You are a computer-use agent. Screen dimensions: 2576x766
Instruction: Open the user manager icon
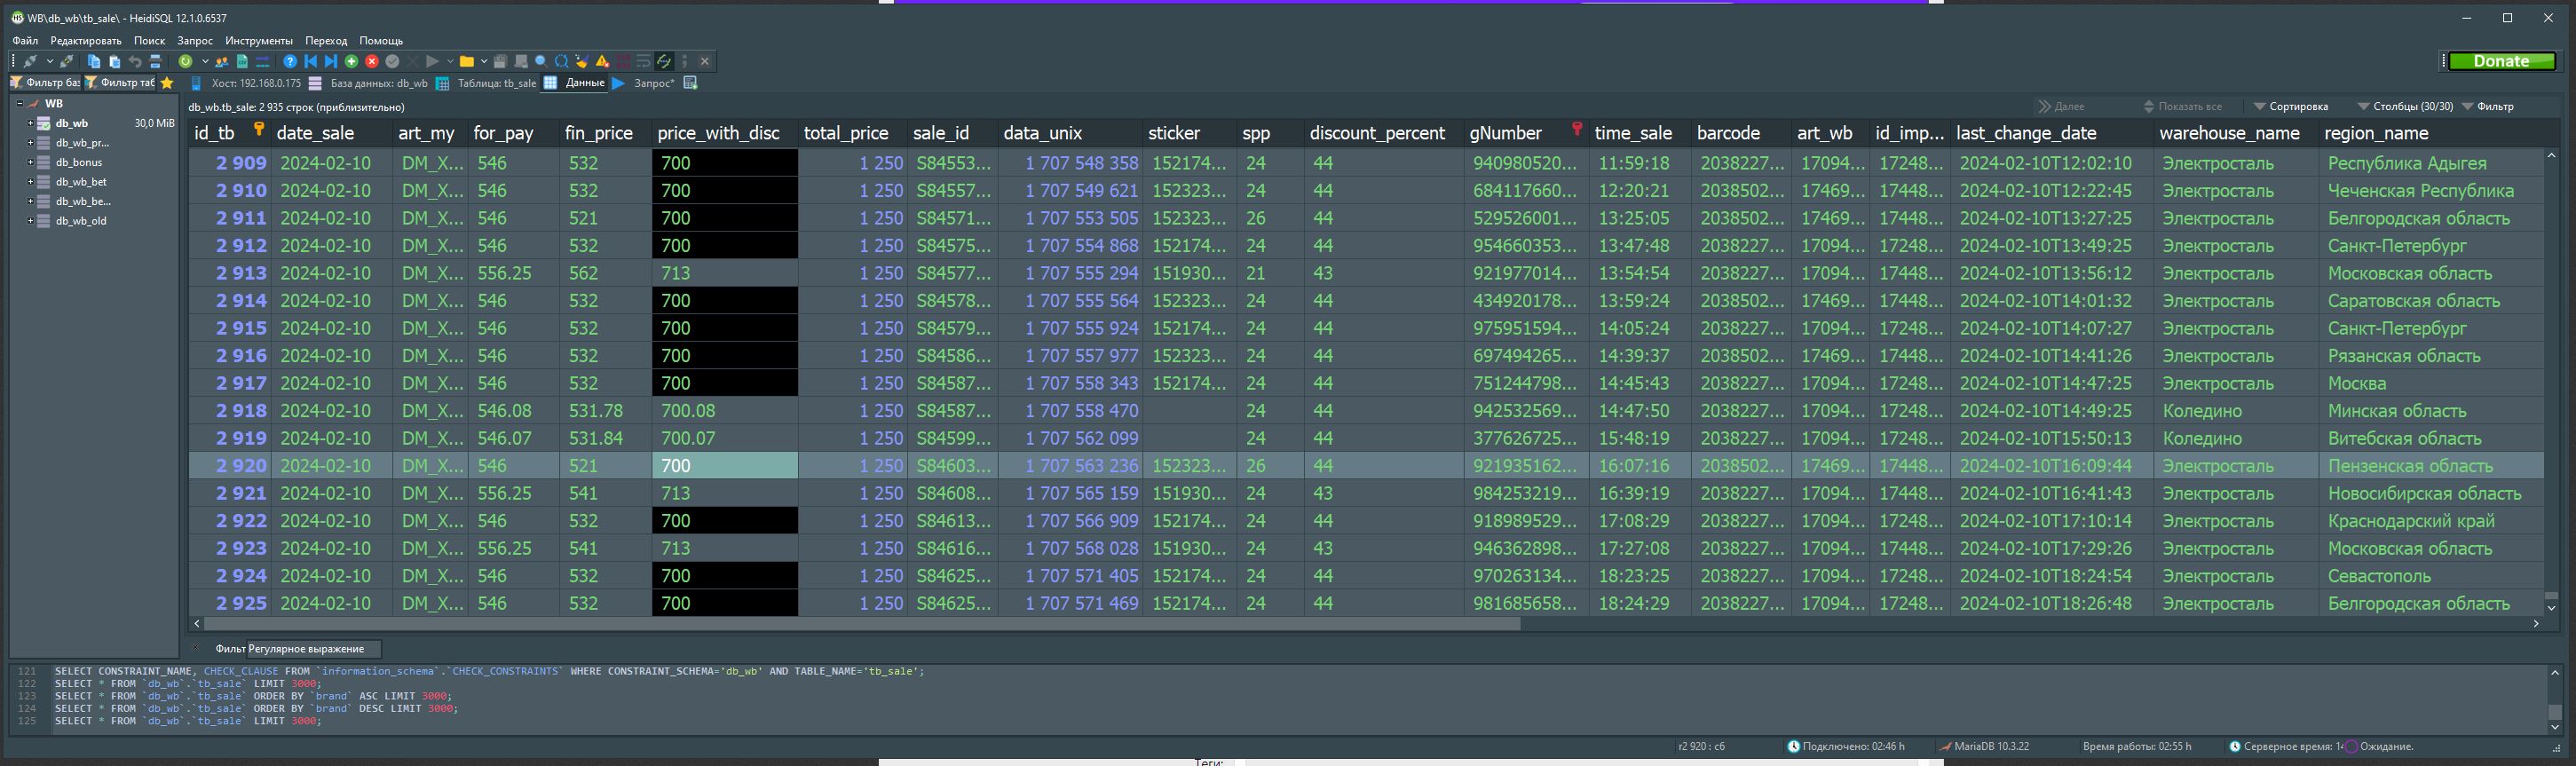click(222, 61)
